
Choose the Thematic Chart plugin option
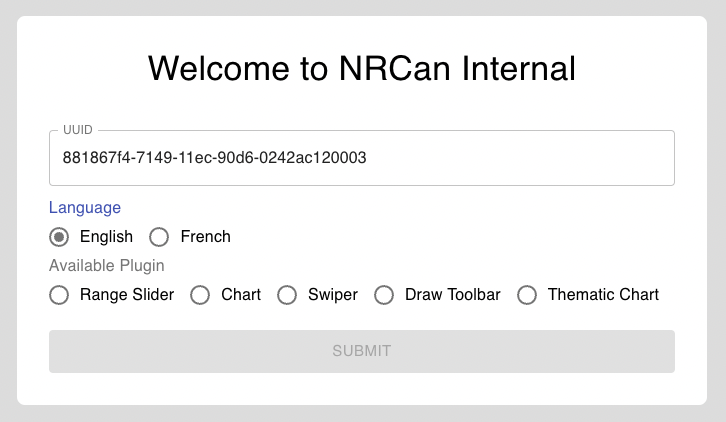pyautogui.click(x=527, y=295)
